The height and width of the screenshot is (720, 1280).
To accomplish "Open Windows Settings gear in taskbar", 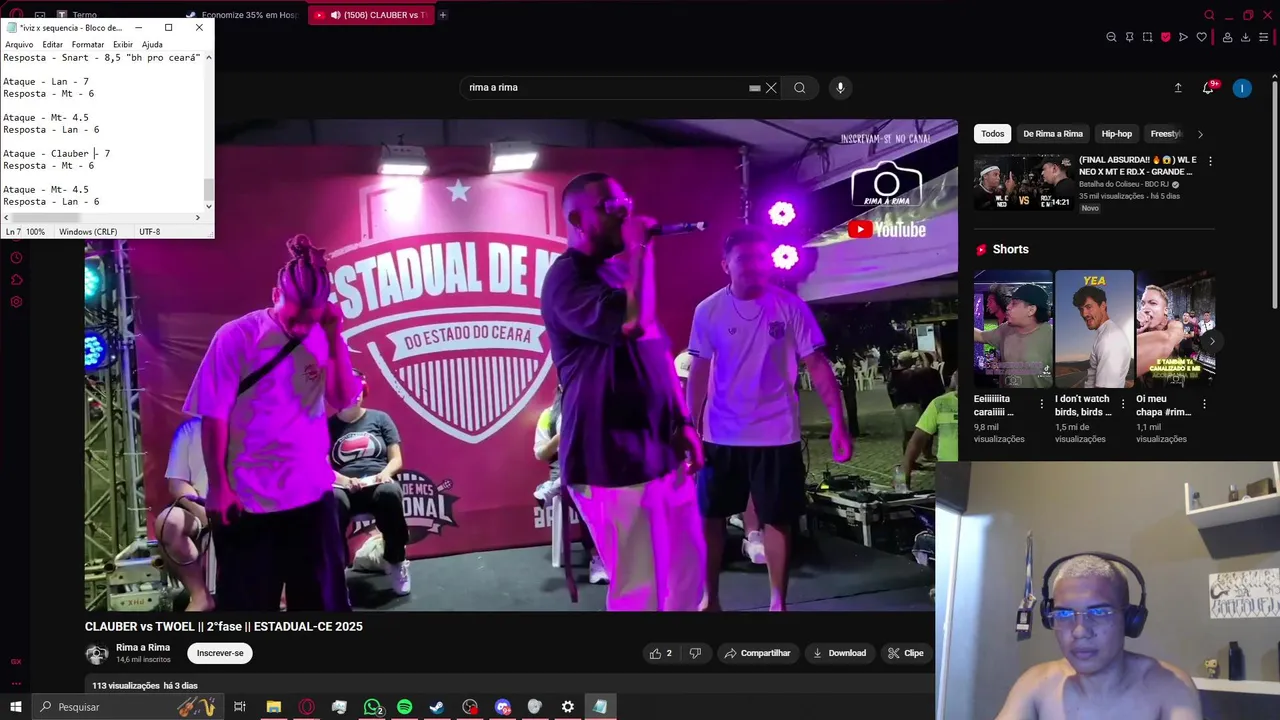I will click(x=567, y=707).
